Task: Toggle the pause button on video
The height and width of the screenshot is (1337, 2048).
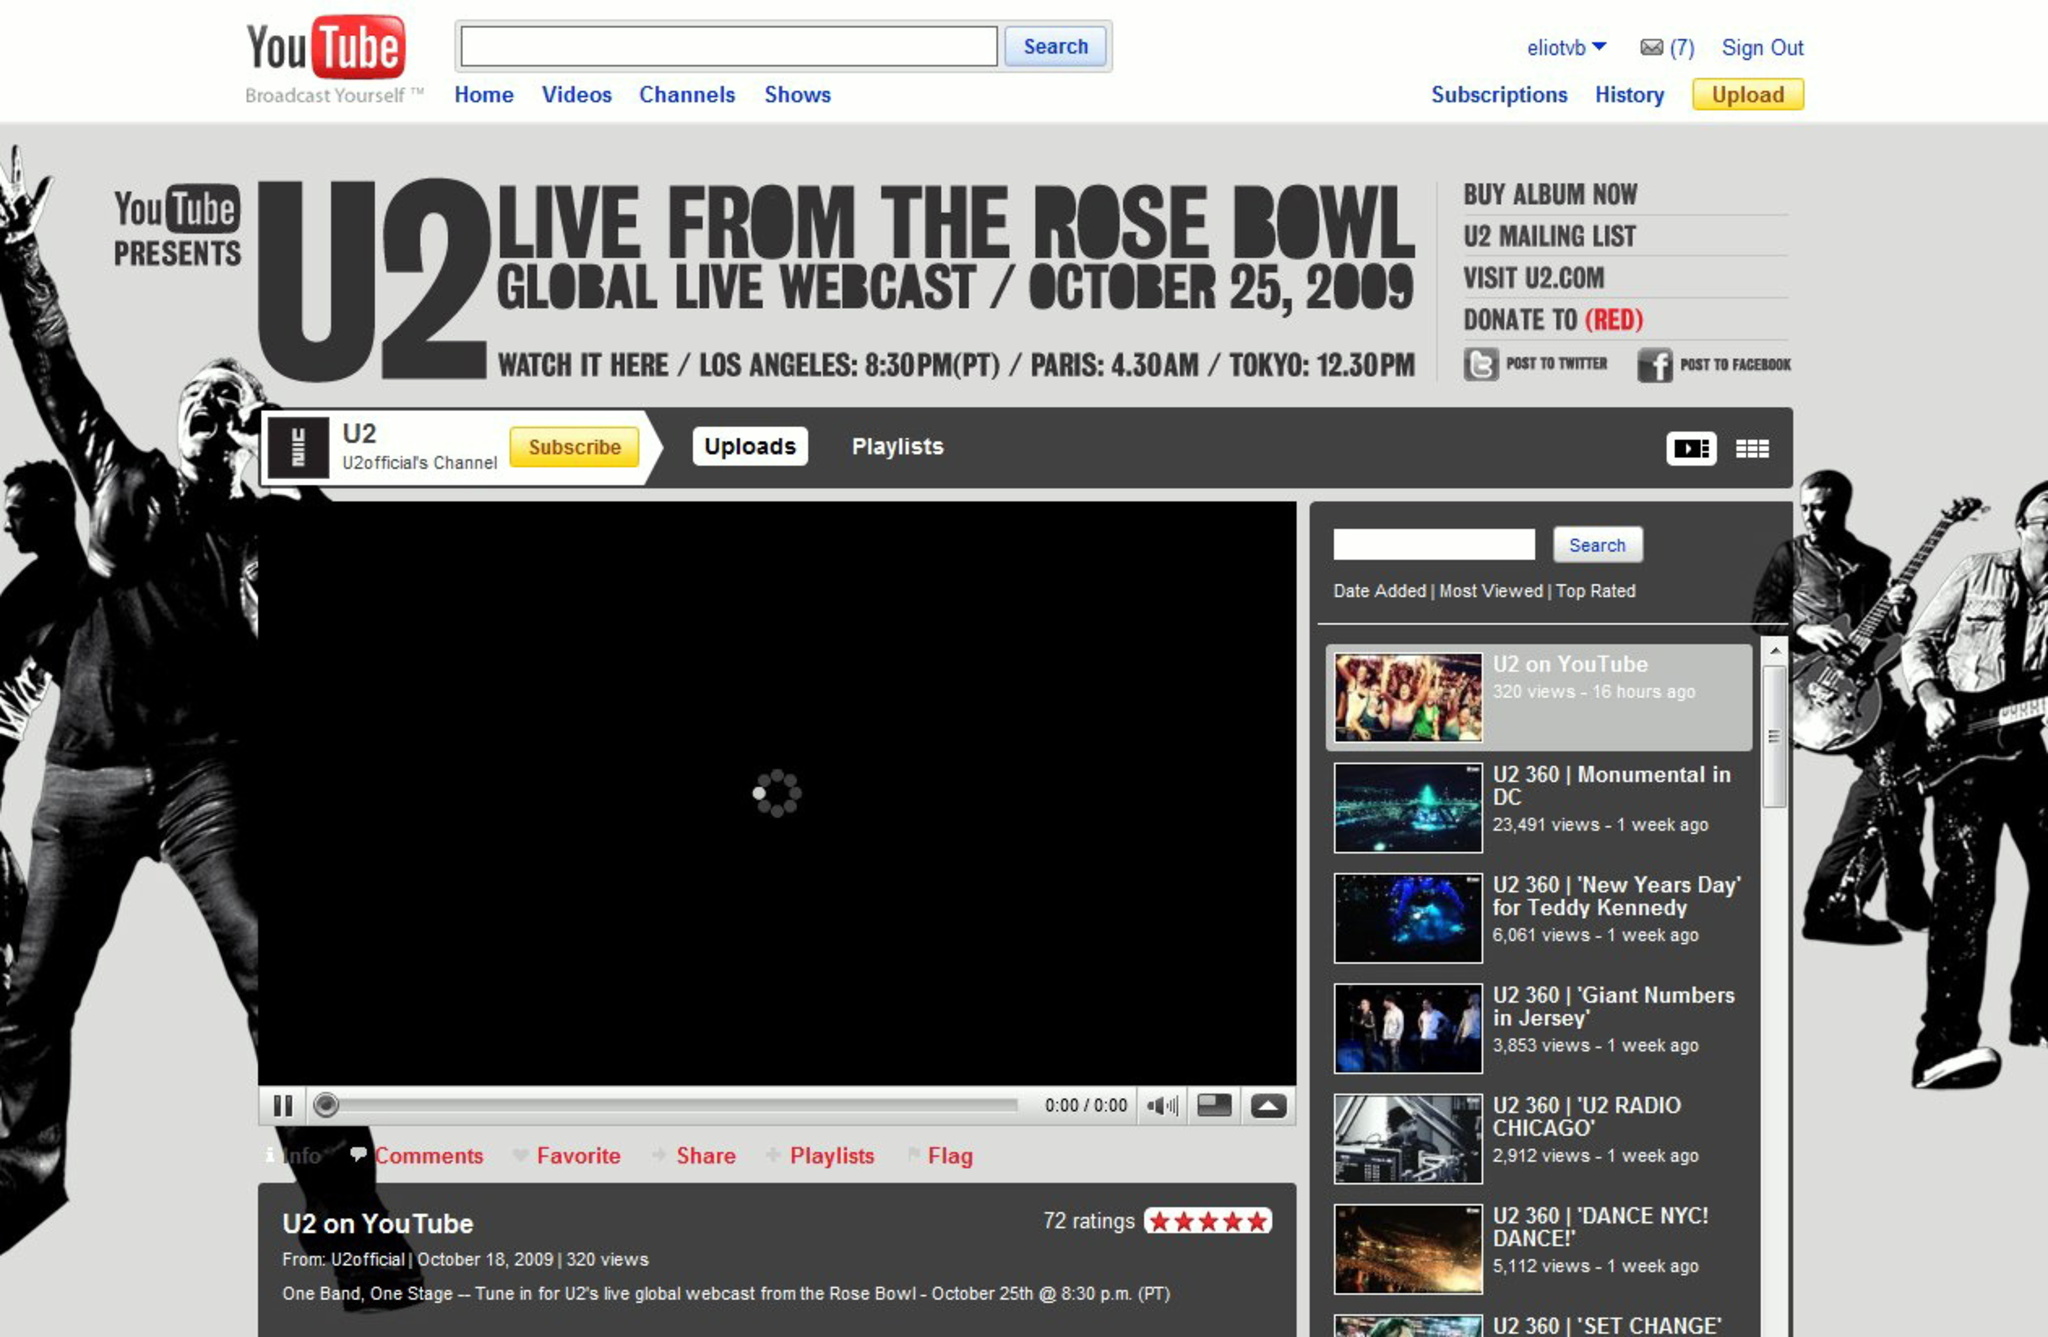Action: (284, 1104)
